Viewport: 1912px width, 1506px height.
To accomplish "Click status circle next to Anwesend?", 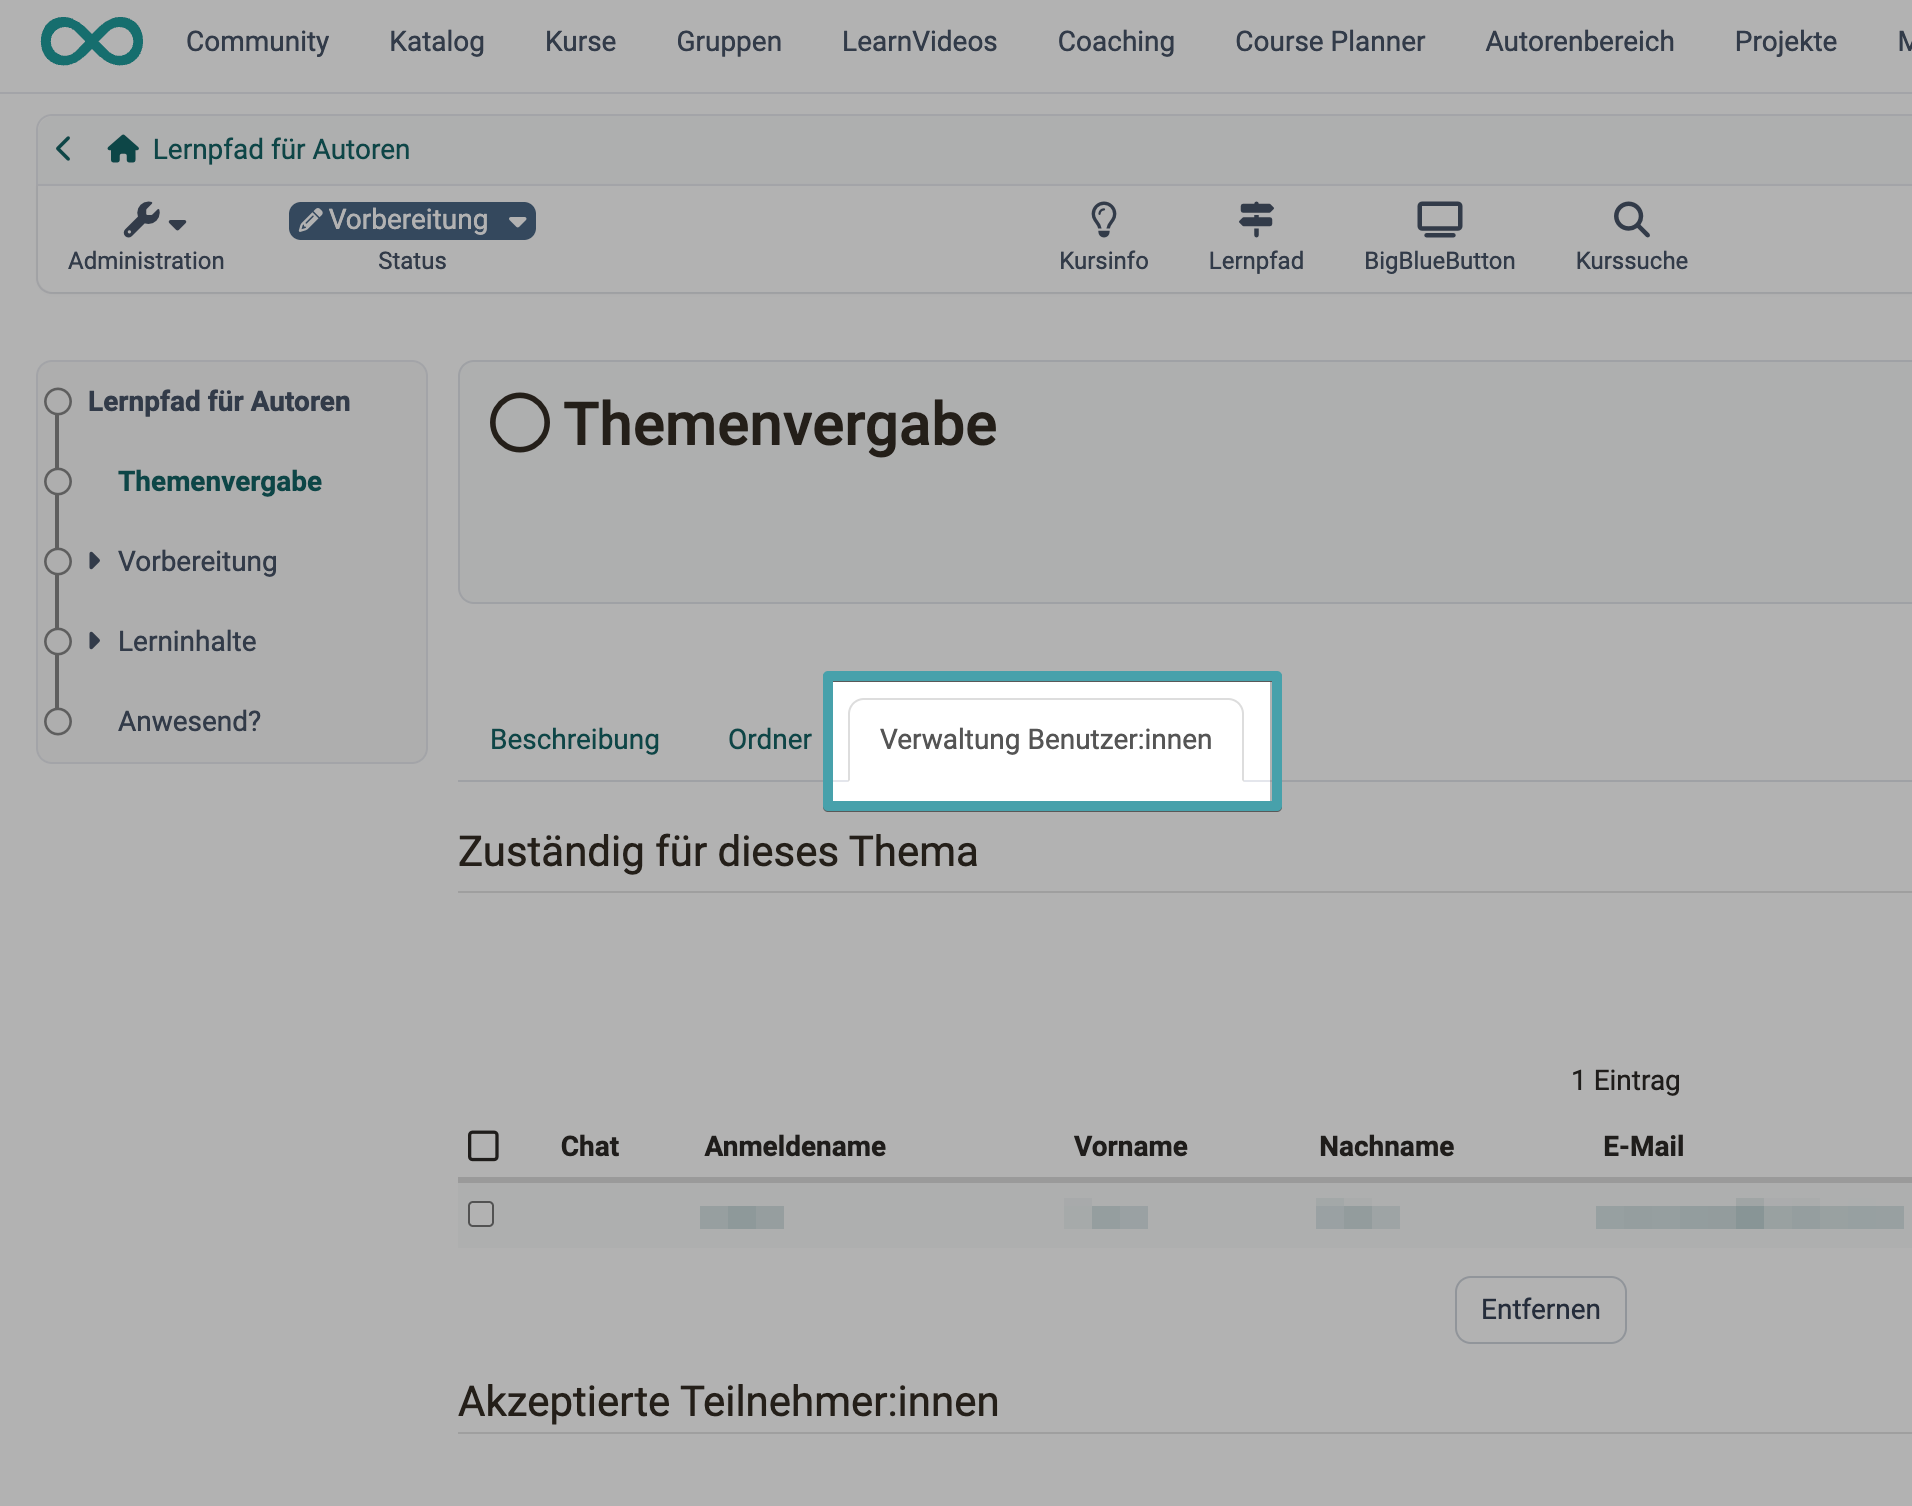I will coord(58,721).
